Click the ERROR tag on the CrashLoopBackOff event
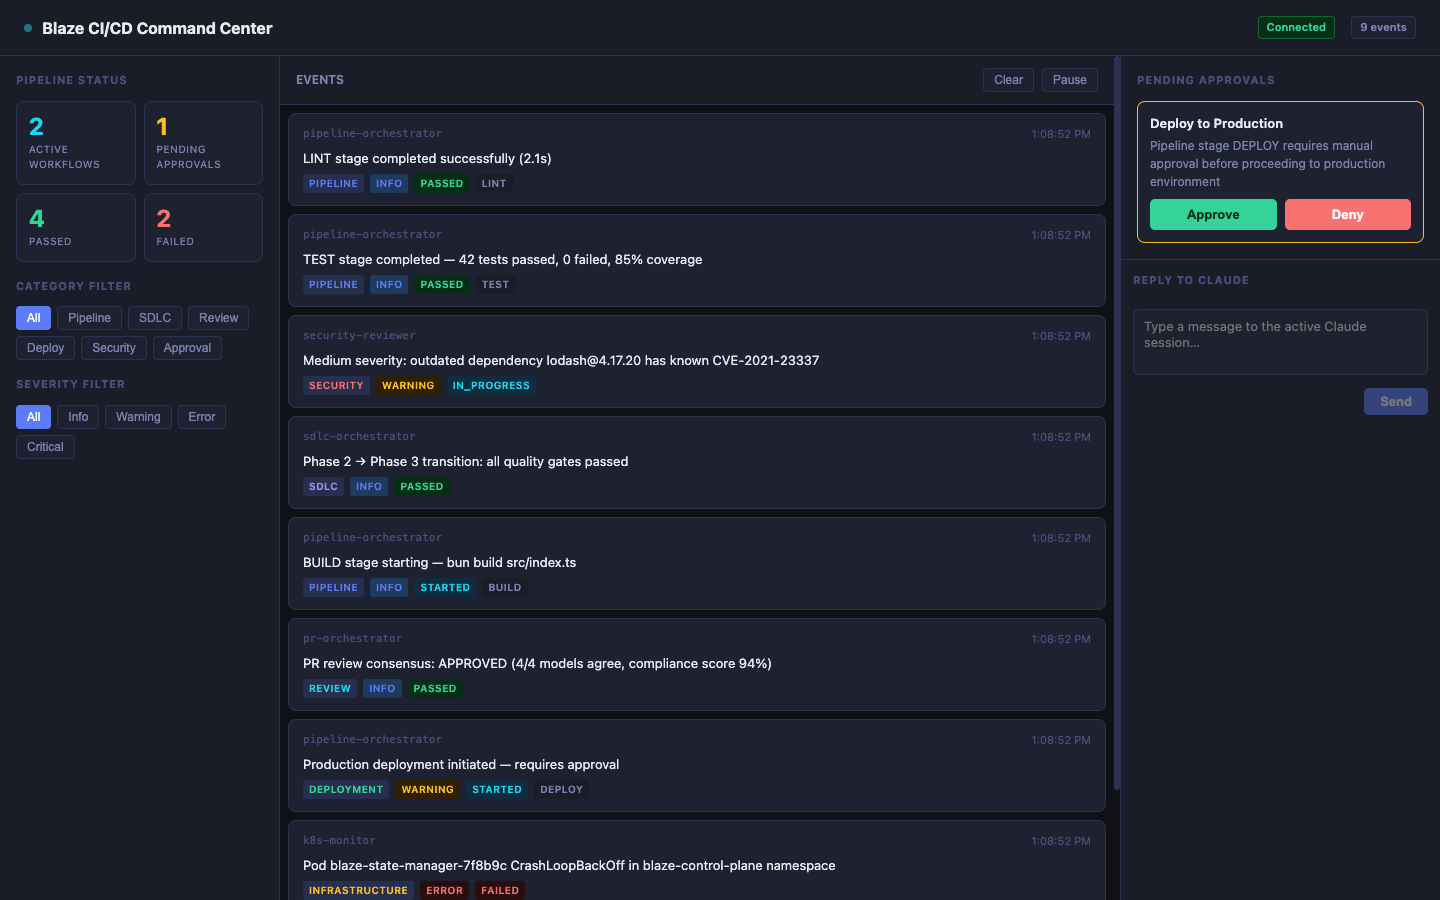 tap(444, 890)
